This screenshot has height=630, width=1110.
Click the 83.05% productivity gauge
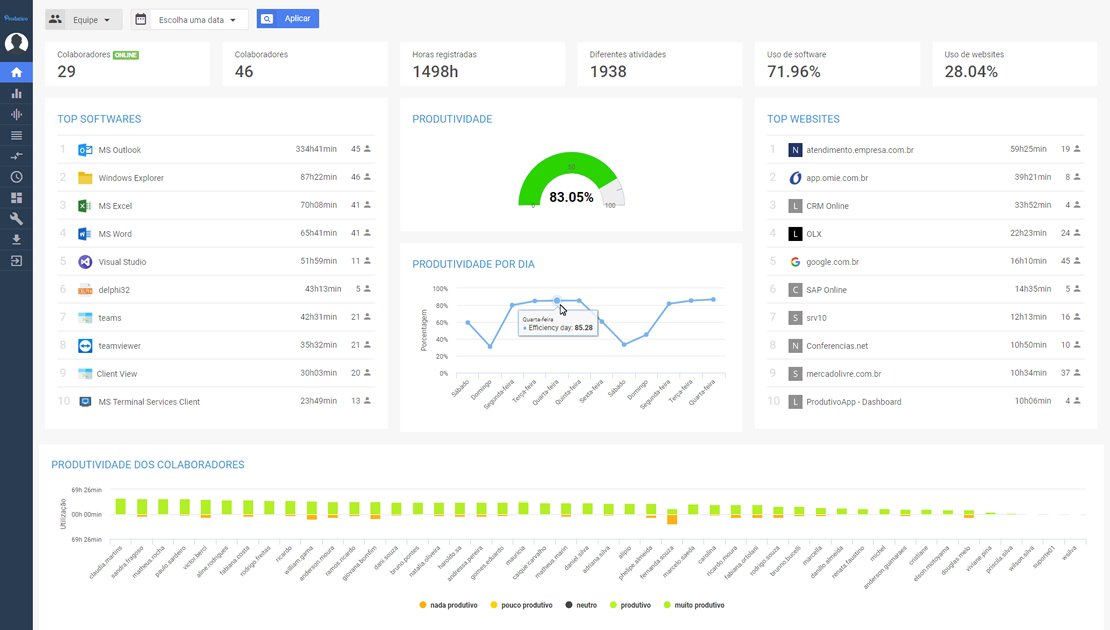[571, 181]
